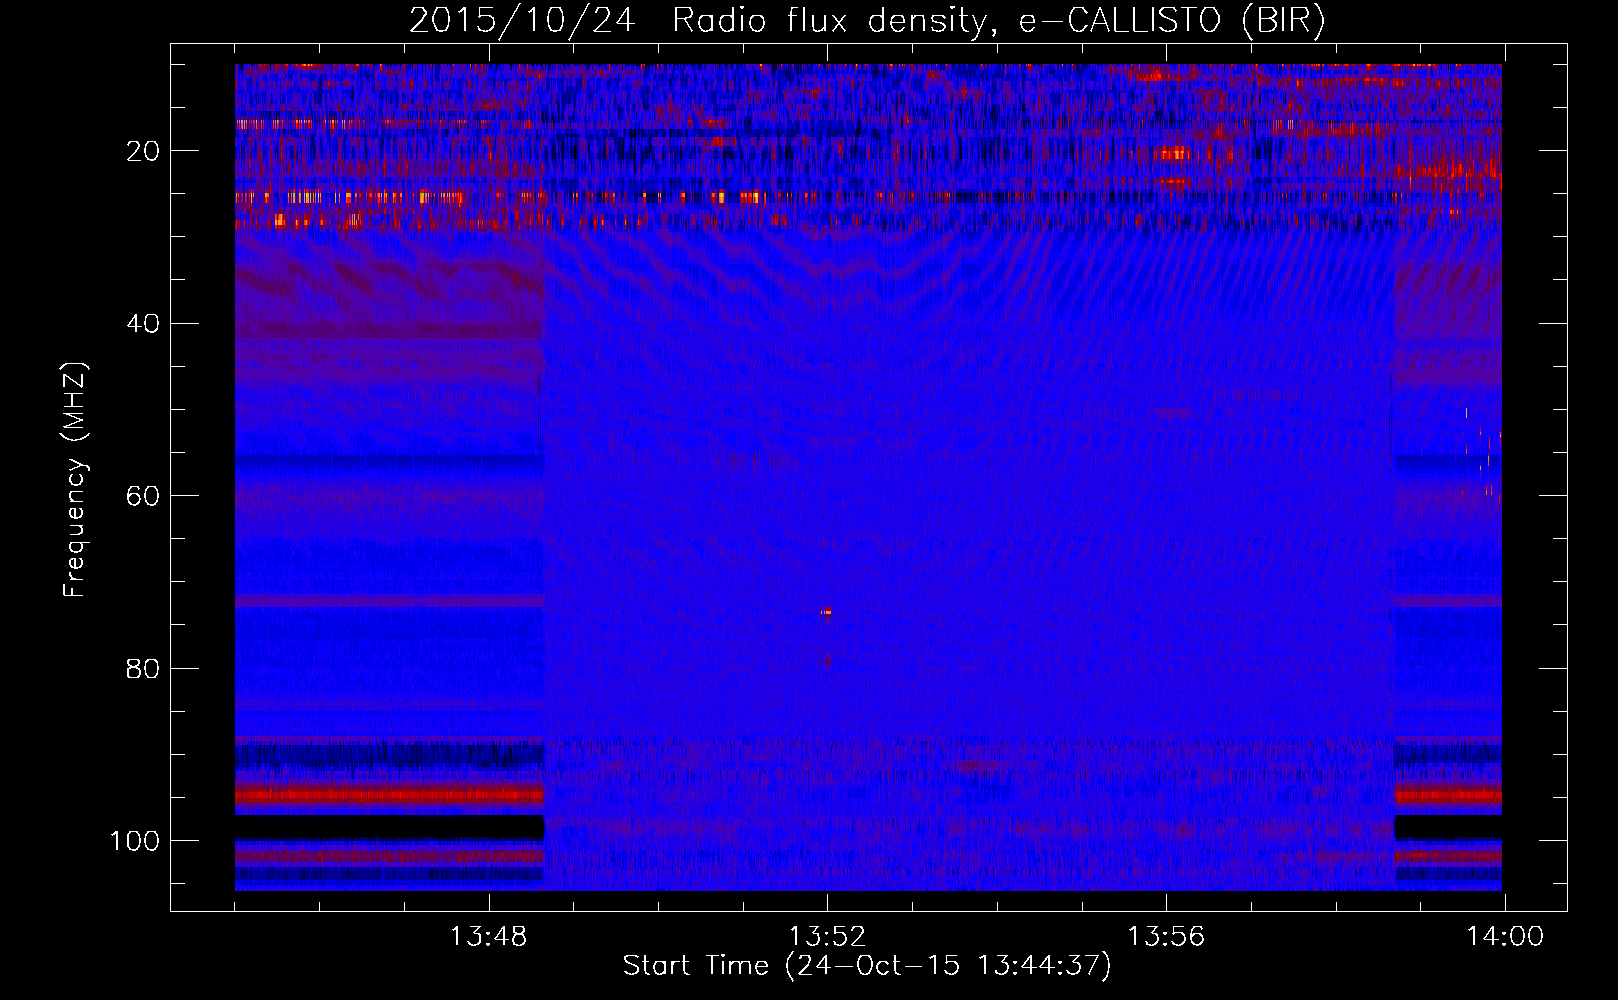Click the y-axis tick label "40"
This screenshot has height=1000, width=1618.
tap(144, 324)
